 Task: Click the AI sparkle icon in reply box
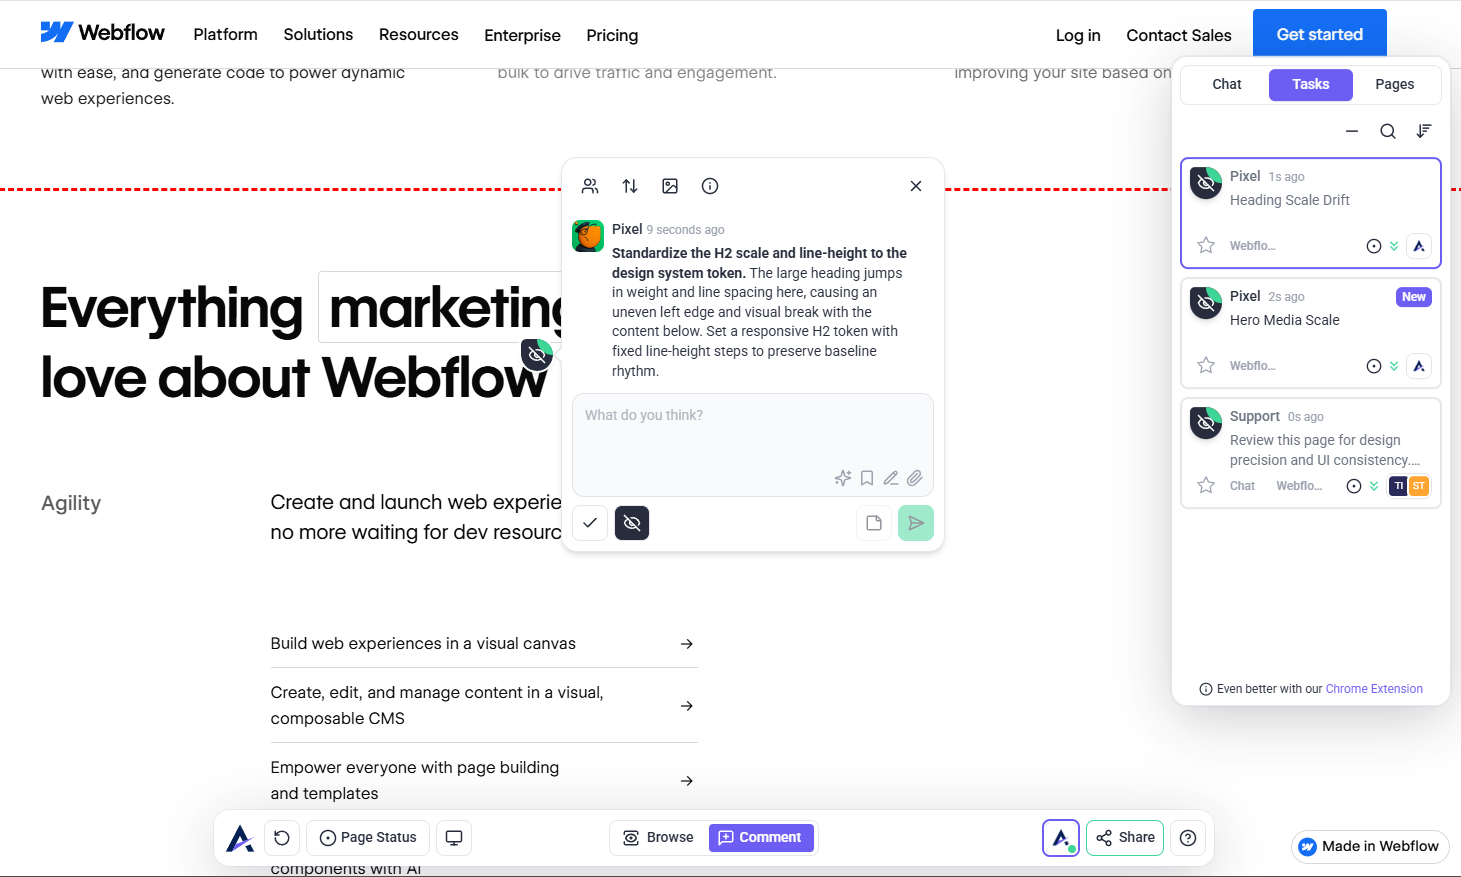[843, 478]
